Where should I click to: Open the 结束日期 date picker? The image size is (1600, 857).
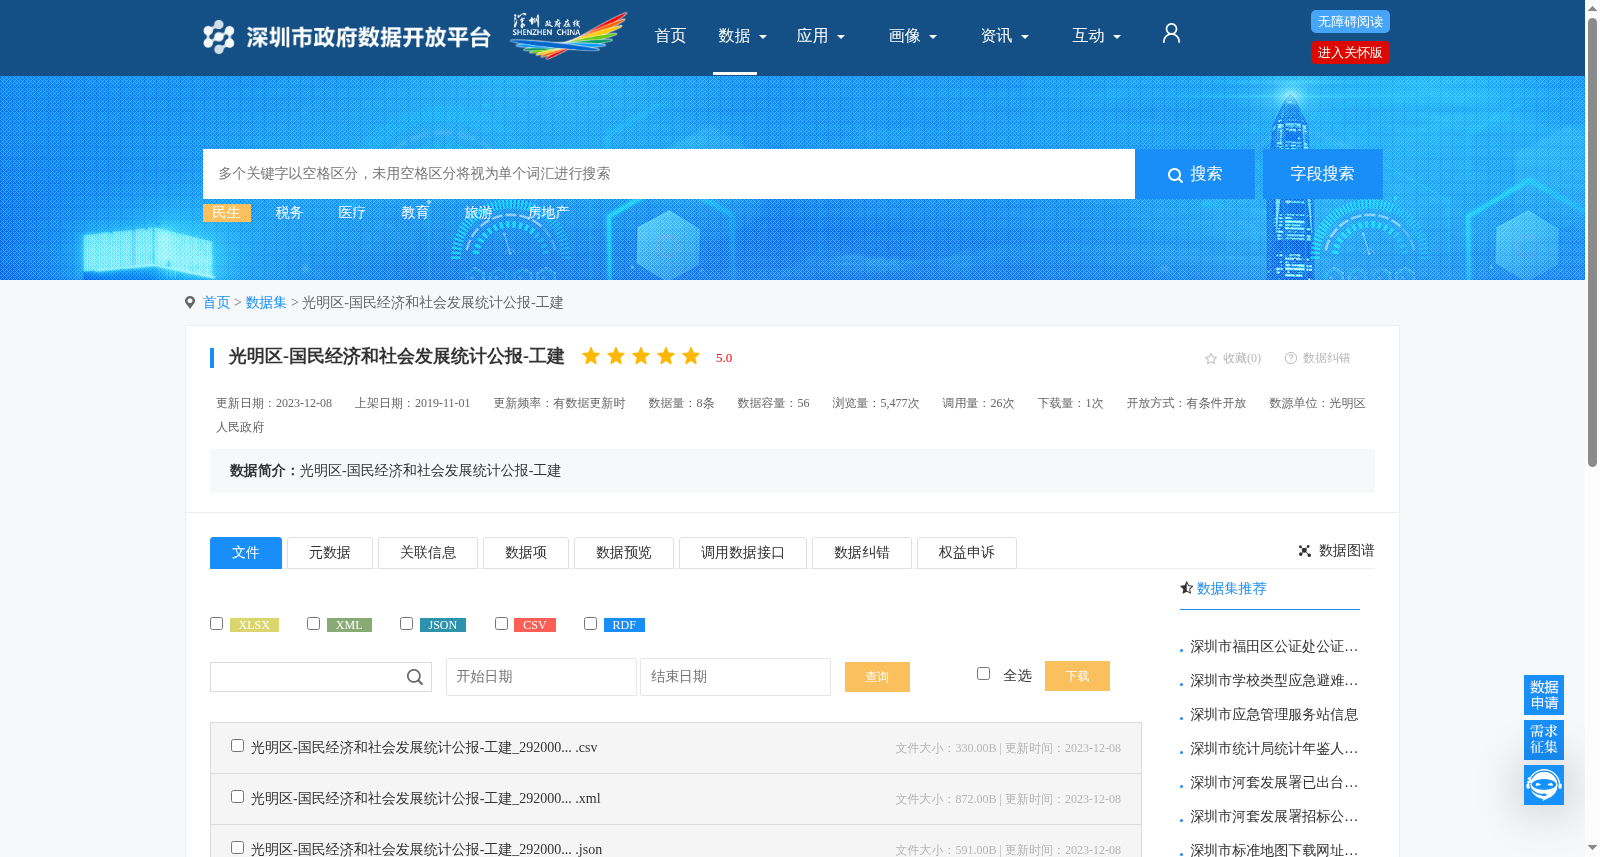pyautogui.click(x=735, y=677)
